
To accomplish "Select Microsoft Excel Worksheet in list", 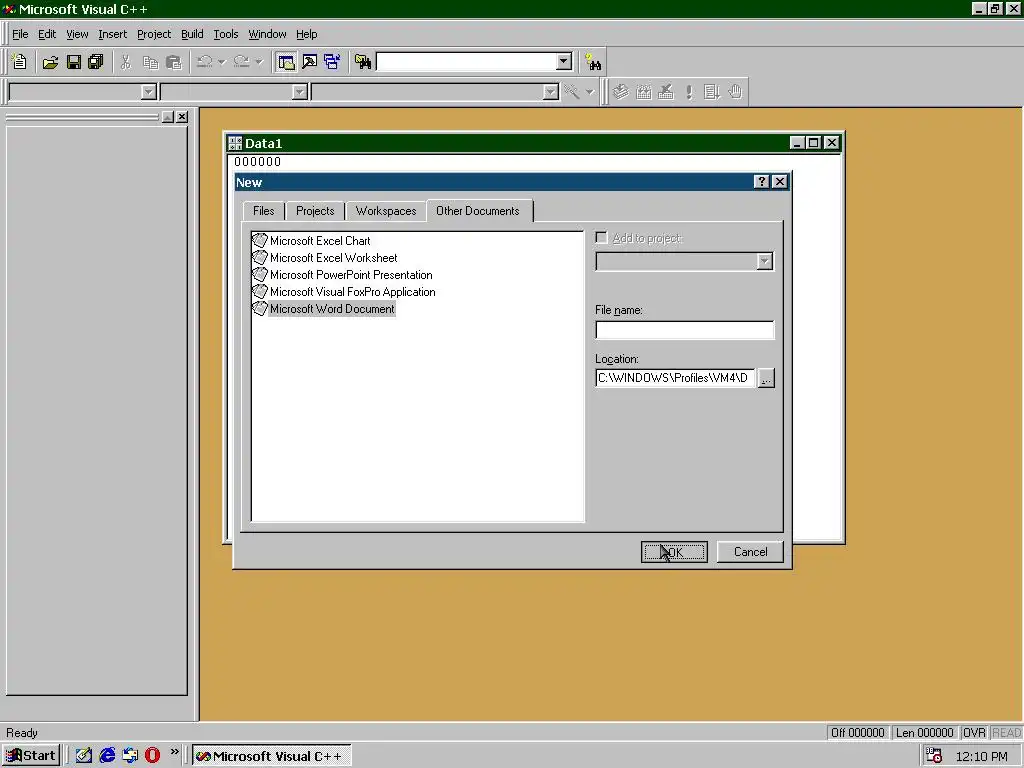I will (x=333, y=258).
